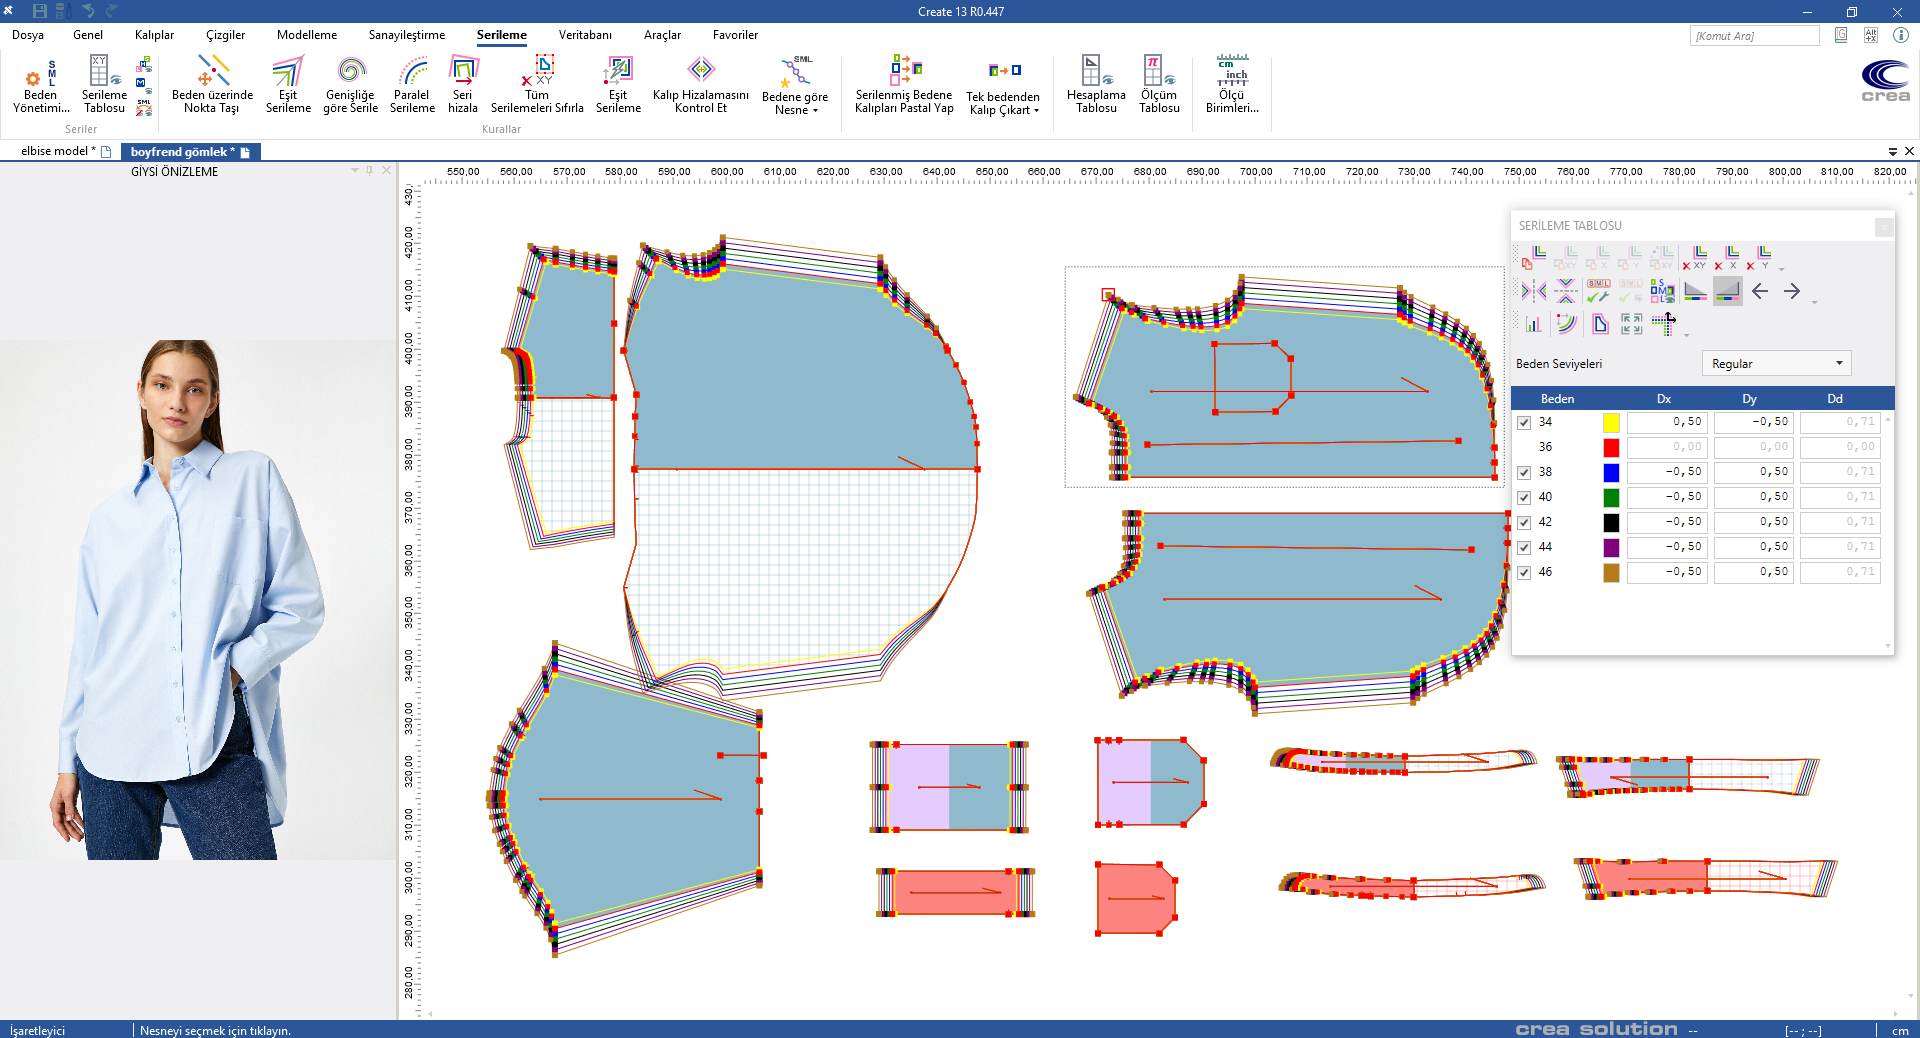Open Ölçü Birimleri unit settings

1232,85
